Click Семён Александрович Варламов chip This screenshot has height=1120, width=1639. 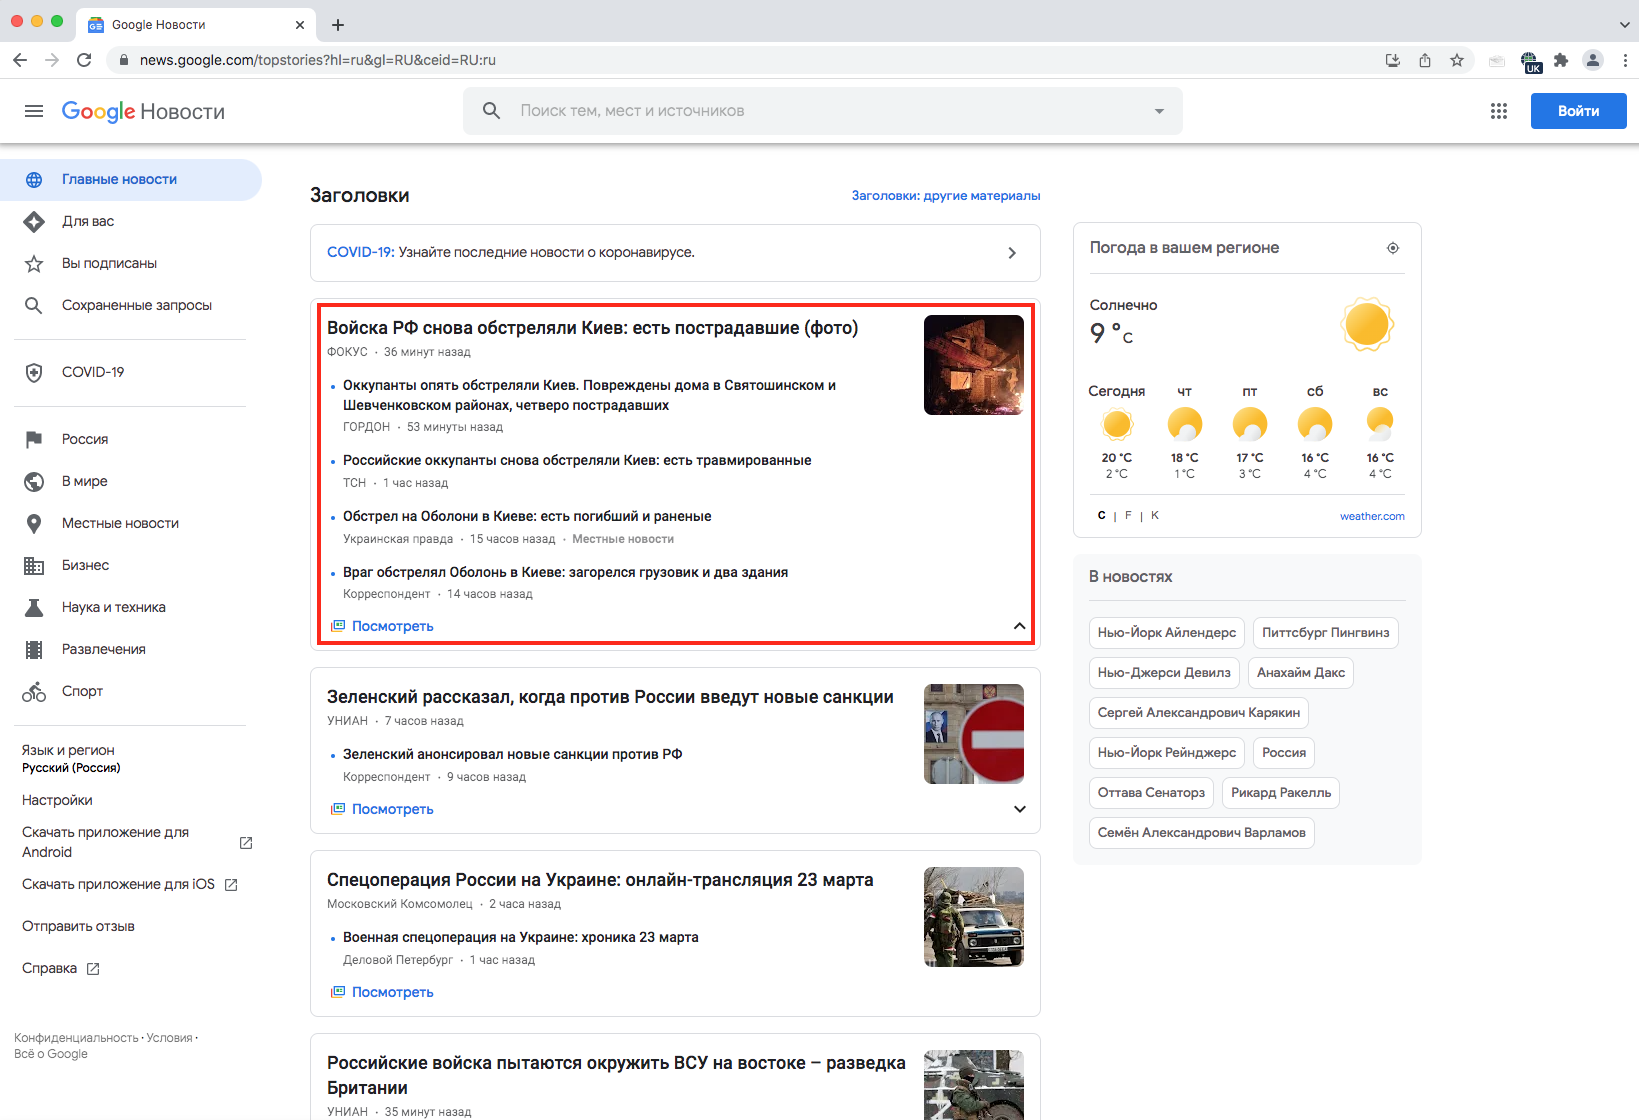tap(1201, 833)
